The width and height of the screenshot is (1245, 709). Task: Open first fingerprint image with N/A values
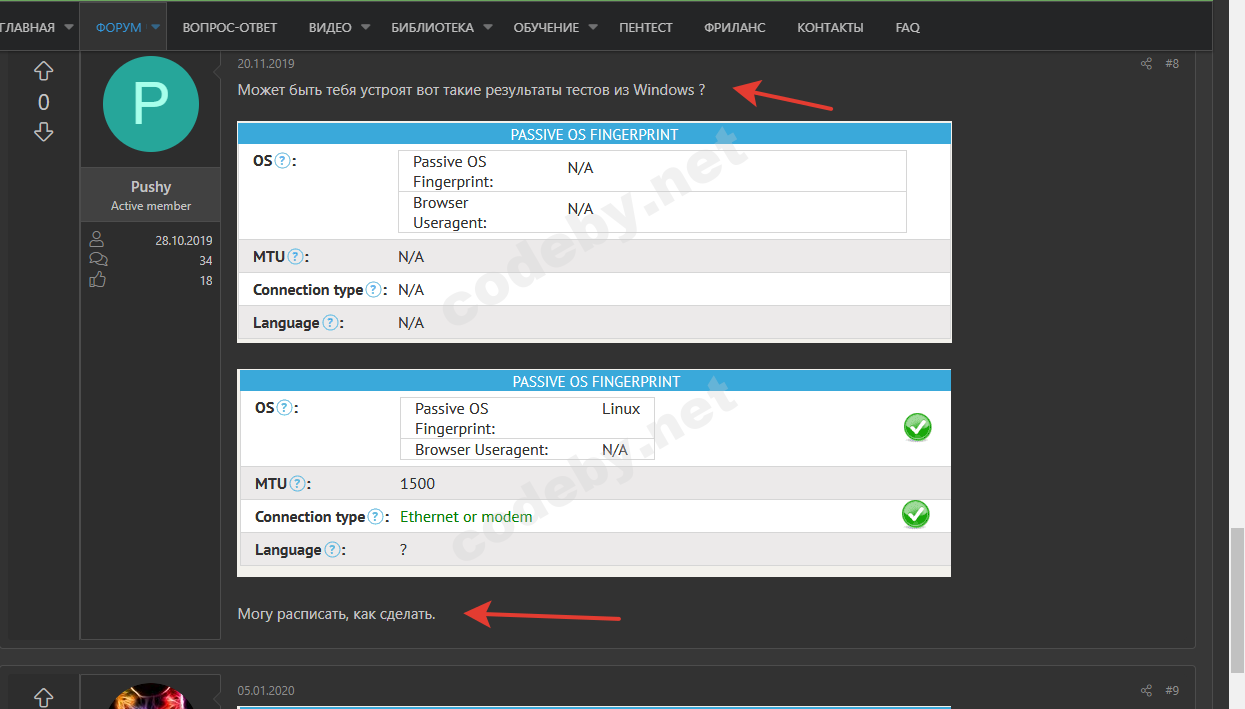click(594, 232)
